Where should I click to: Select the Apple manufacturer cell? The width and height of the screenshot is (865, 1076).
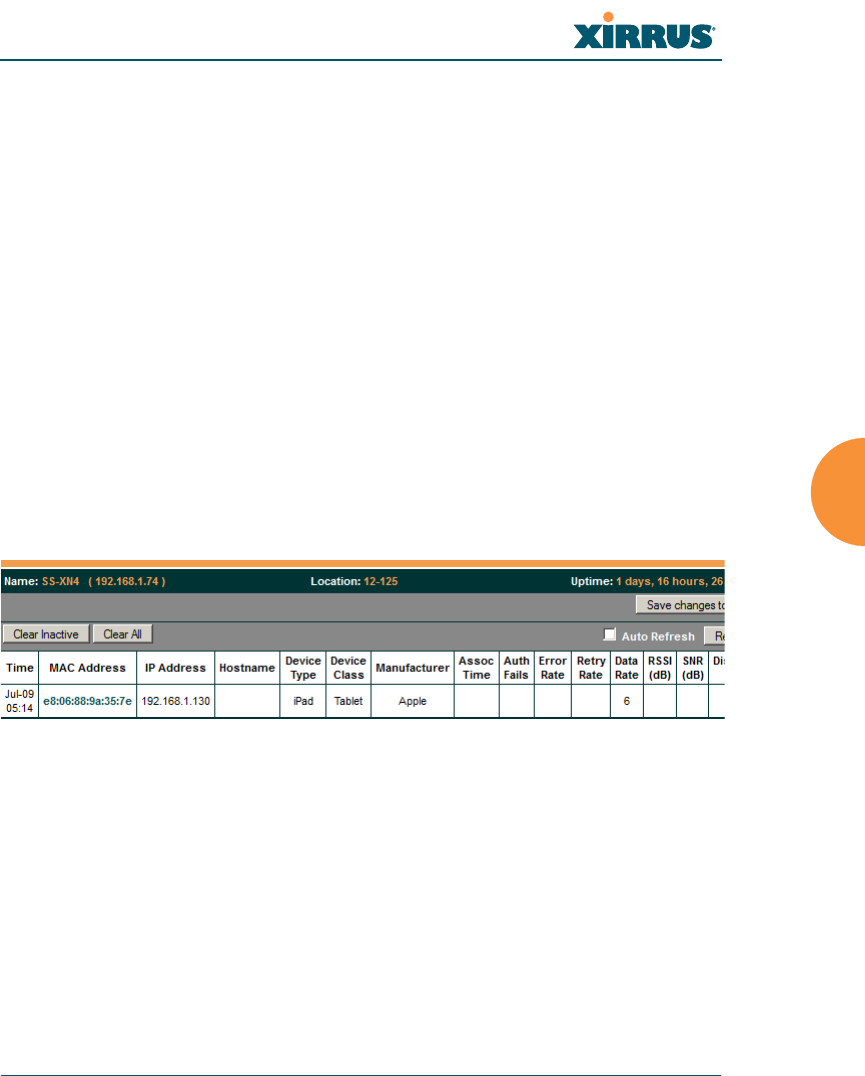click(x=412, y=701)
